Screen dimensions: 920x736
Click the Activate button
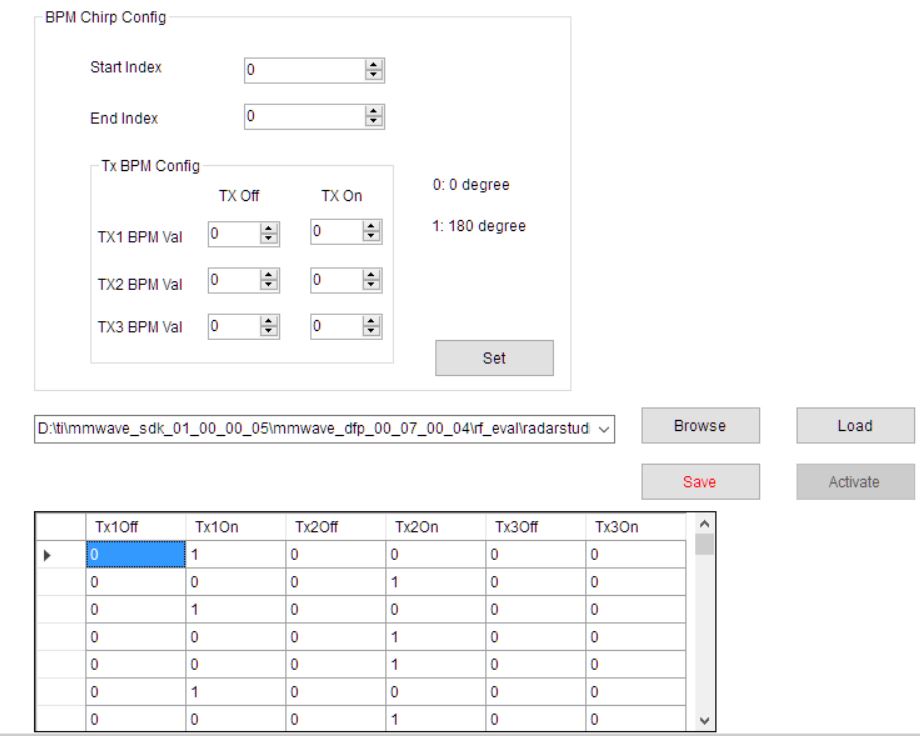(x=855, y=482)
